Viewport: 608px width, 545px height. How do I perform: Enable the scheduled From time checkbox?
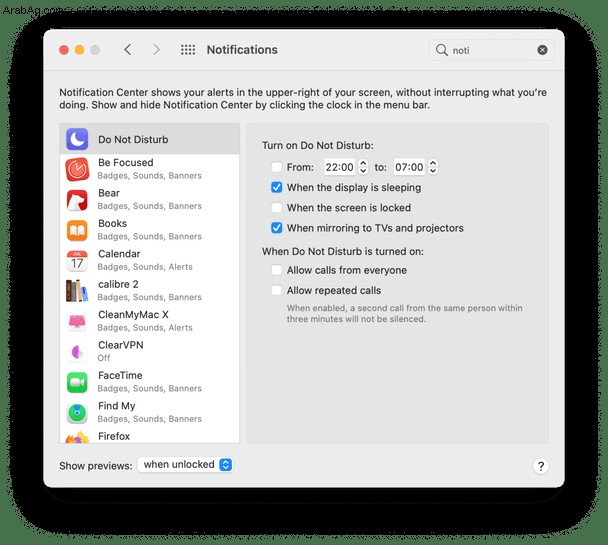(276, 167)
